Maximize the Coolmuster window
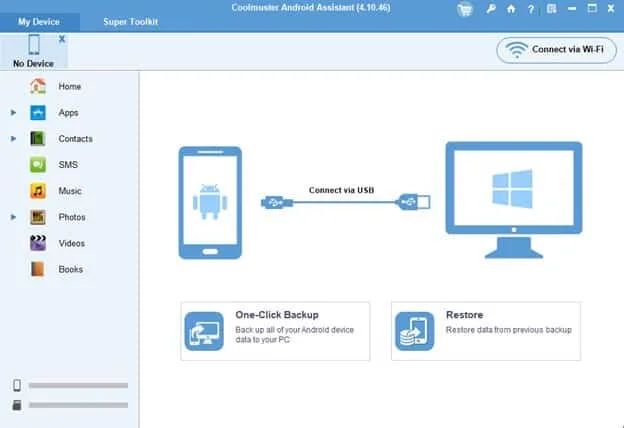The height and width of the screenshot is (428, 624). tap(592, 8)
